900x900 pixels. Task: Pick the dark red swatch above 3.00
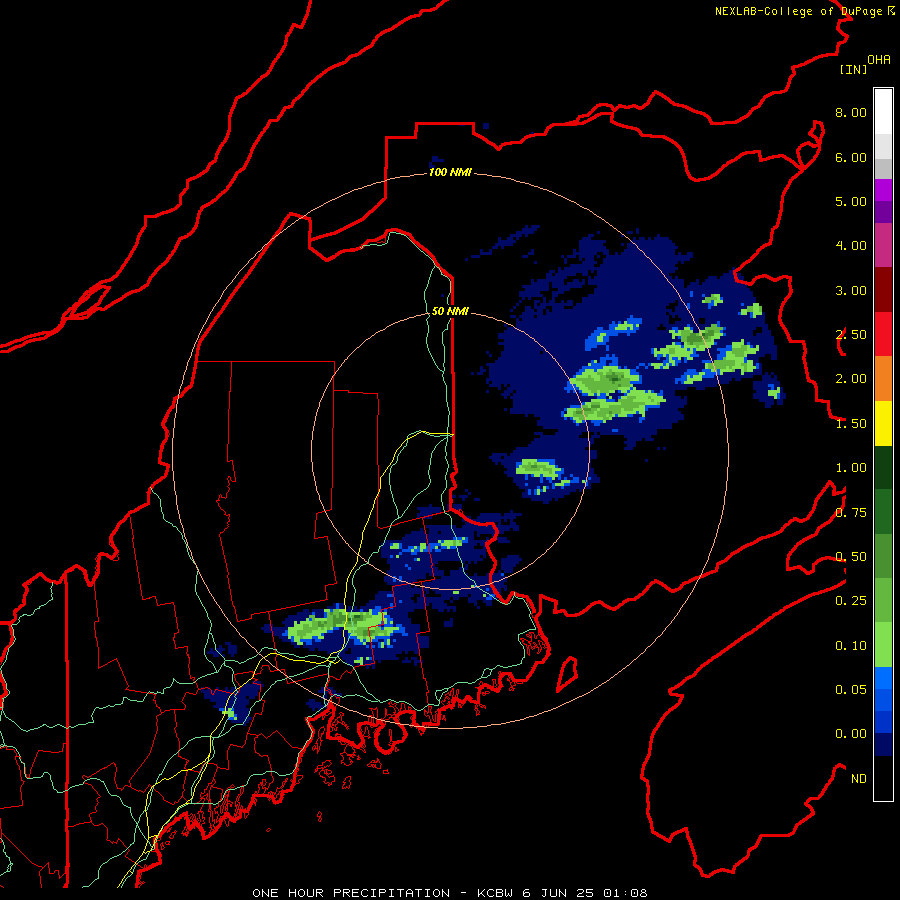[883, 290]
